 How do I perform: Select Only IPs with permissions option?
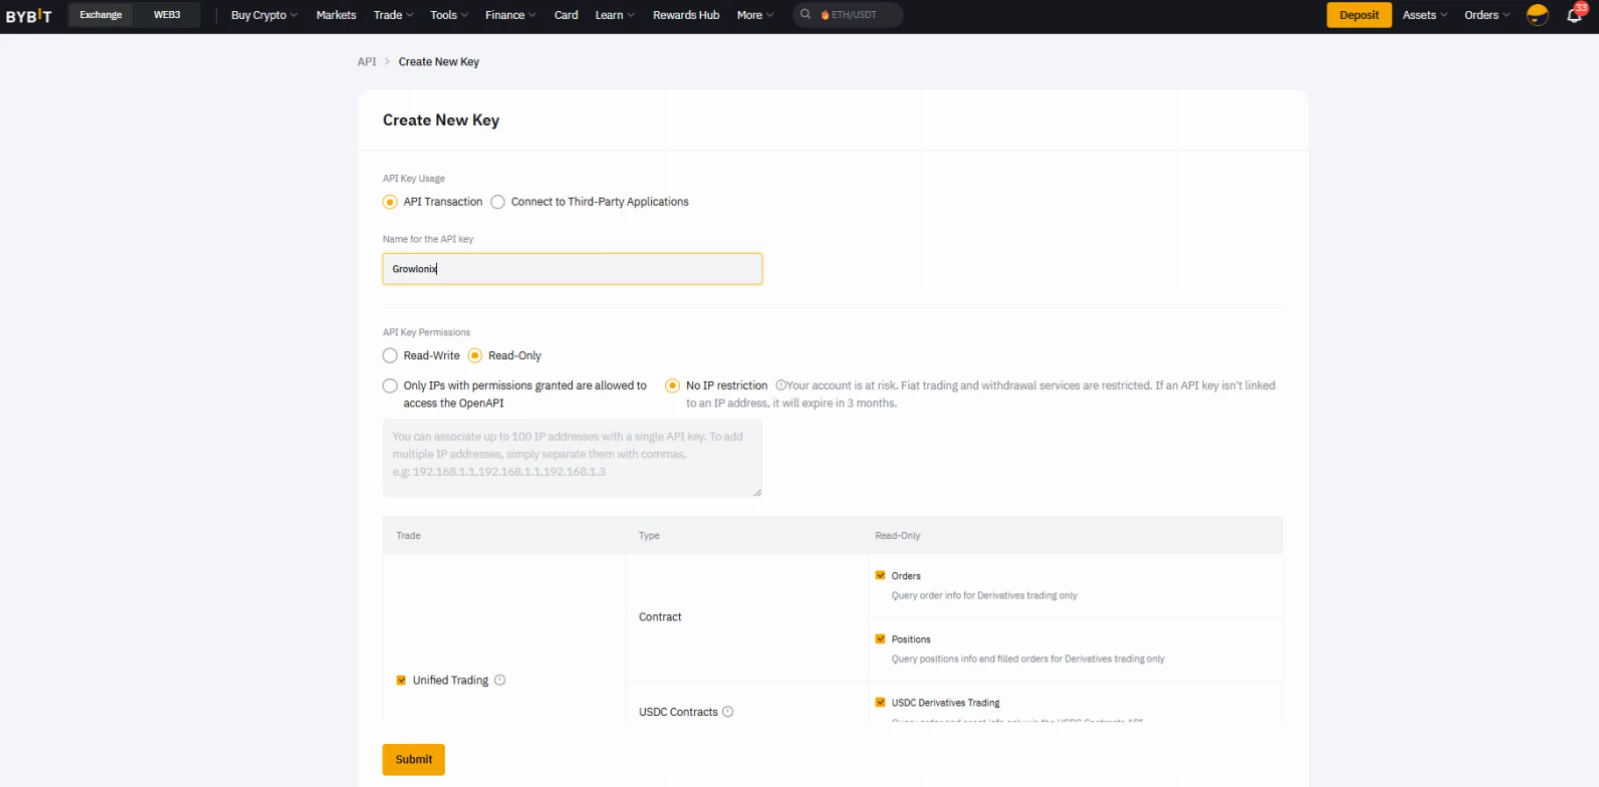(x=390, y=386)
